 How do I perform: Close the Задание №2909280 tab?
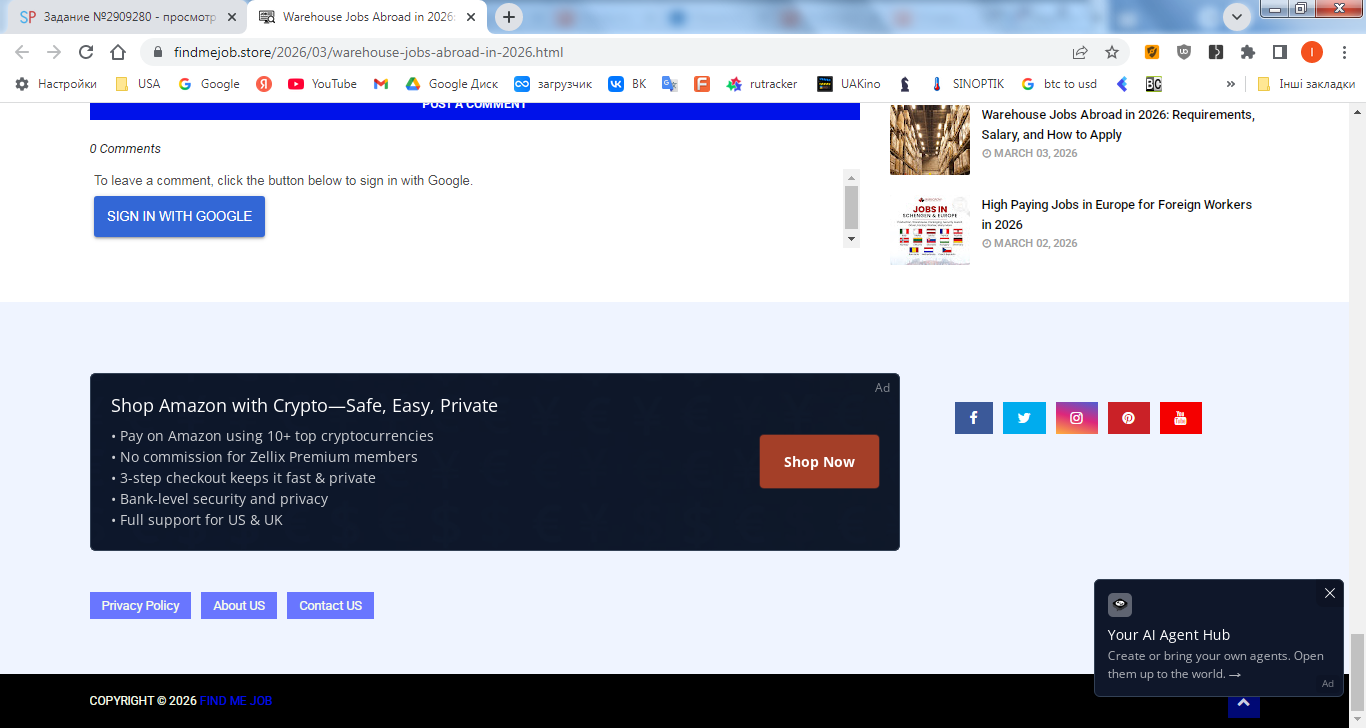pyautogui.click(x=231, y=17)
